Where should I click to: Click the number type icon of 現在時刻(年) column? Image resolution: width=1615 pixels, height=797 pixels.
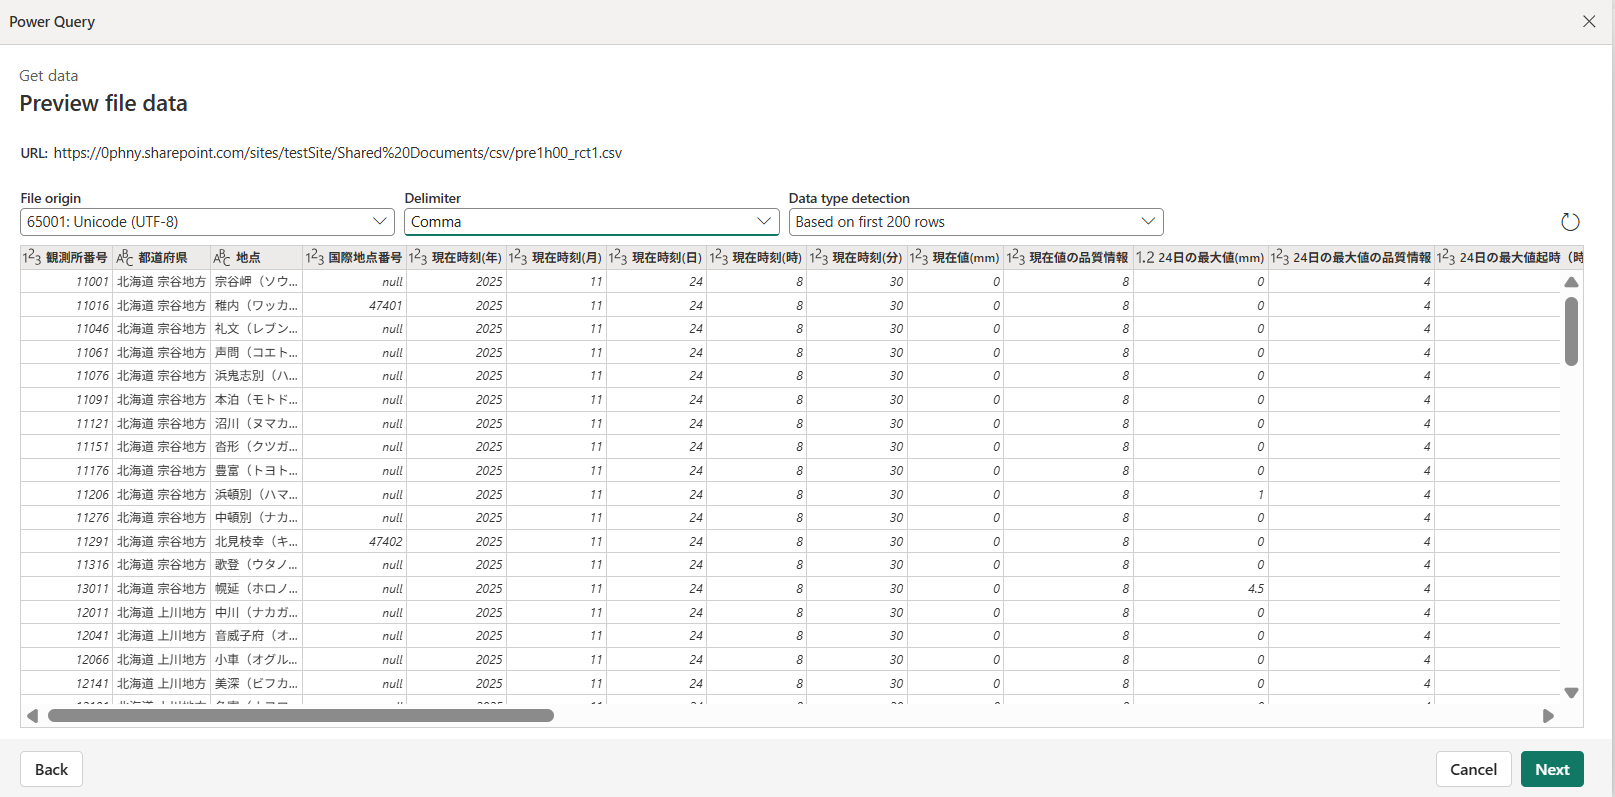click(418, 258)
